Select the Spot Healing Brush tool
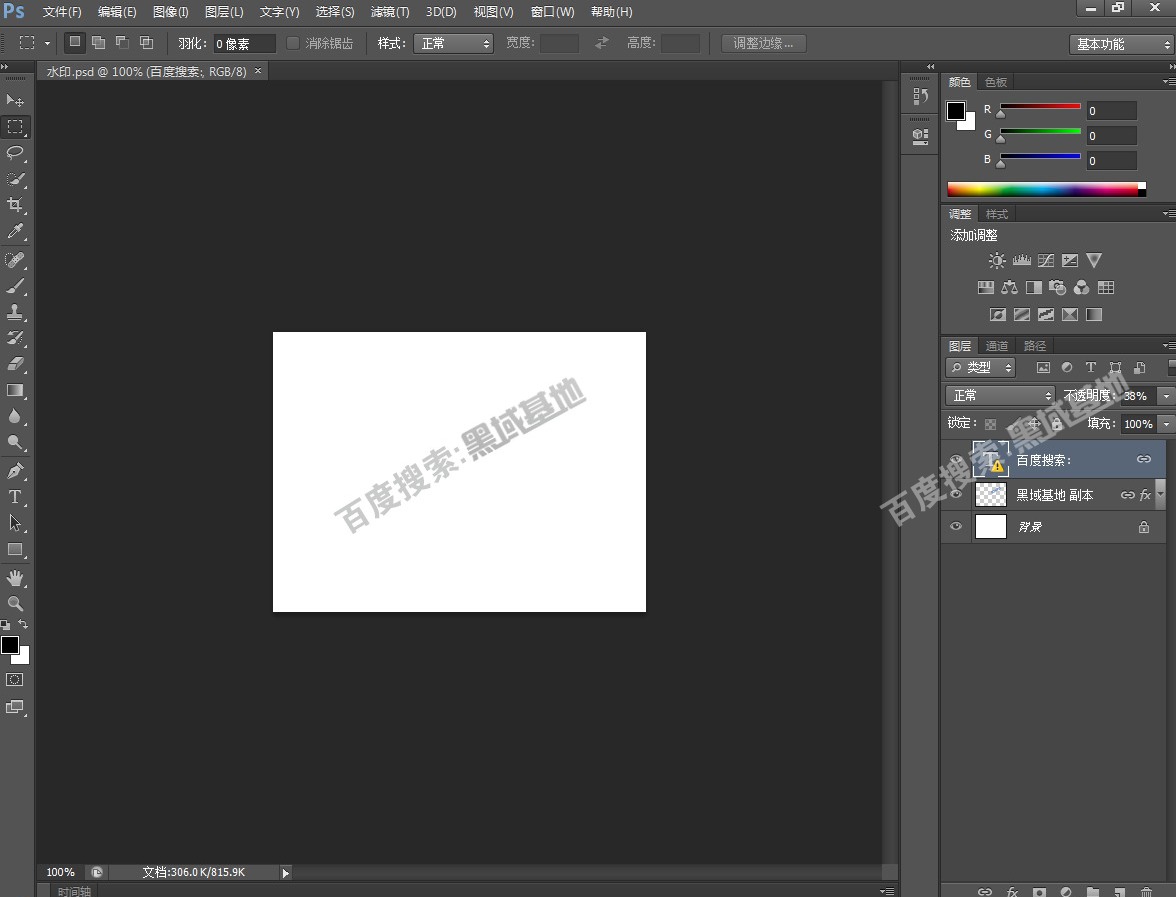 (x=15, y=260)
